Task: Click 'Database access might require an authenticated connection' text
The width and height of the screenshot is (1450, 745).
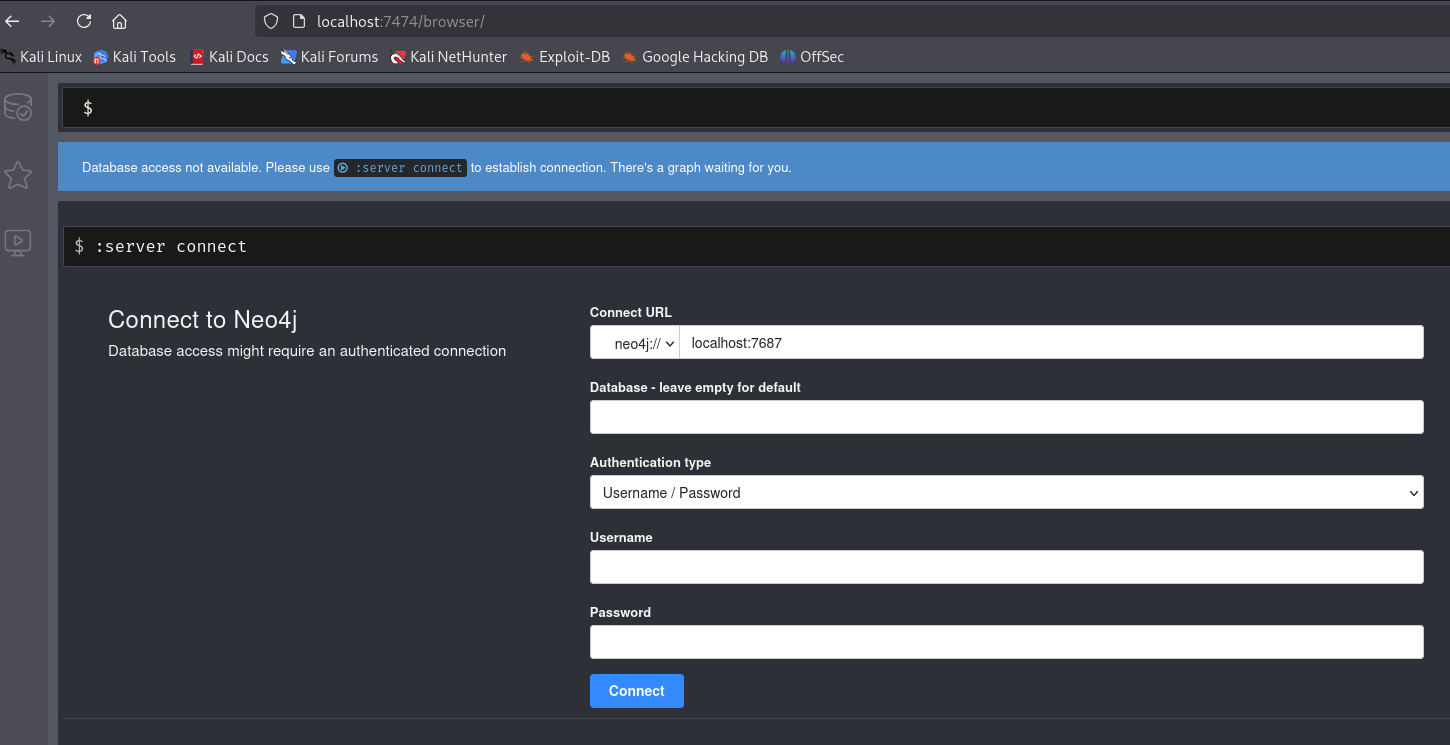Action: point(307,351)
